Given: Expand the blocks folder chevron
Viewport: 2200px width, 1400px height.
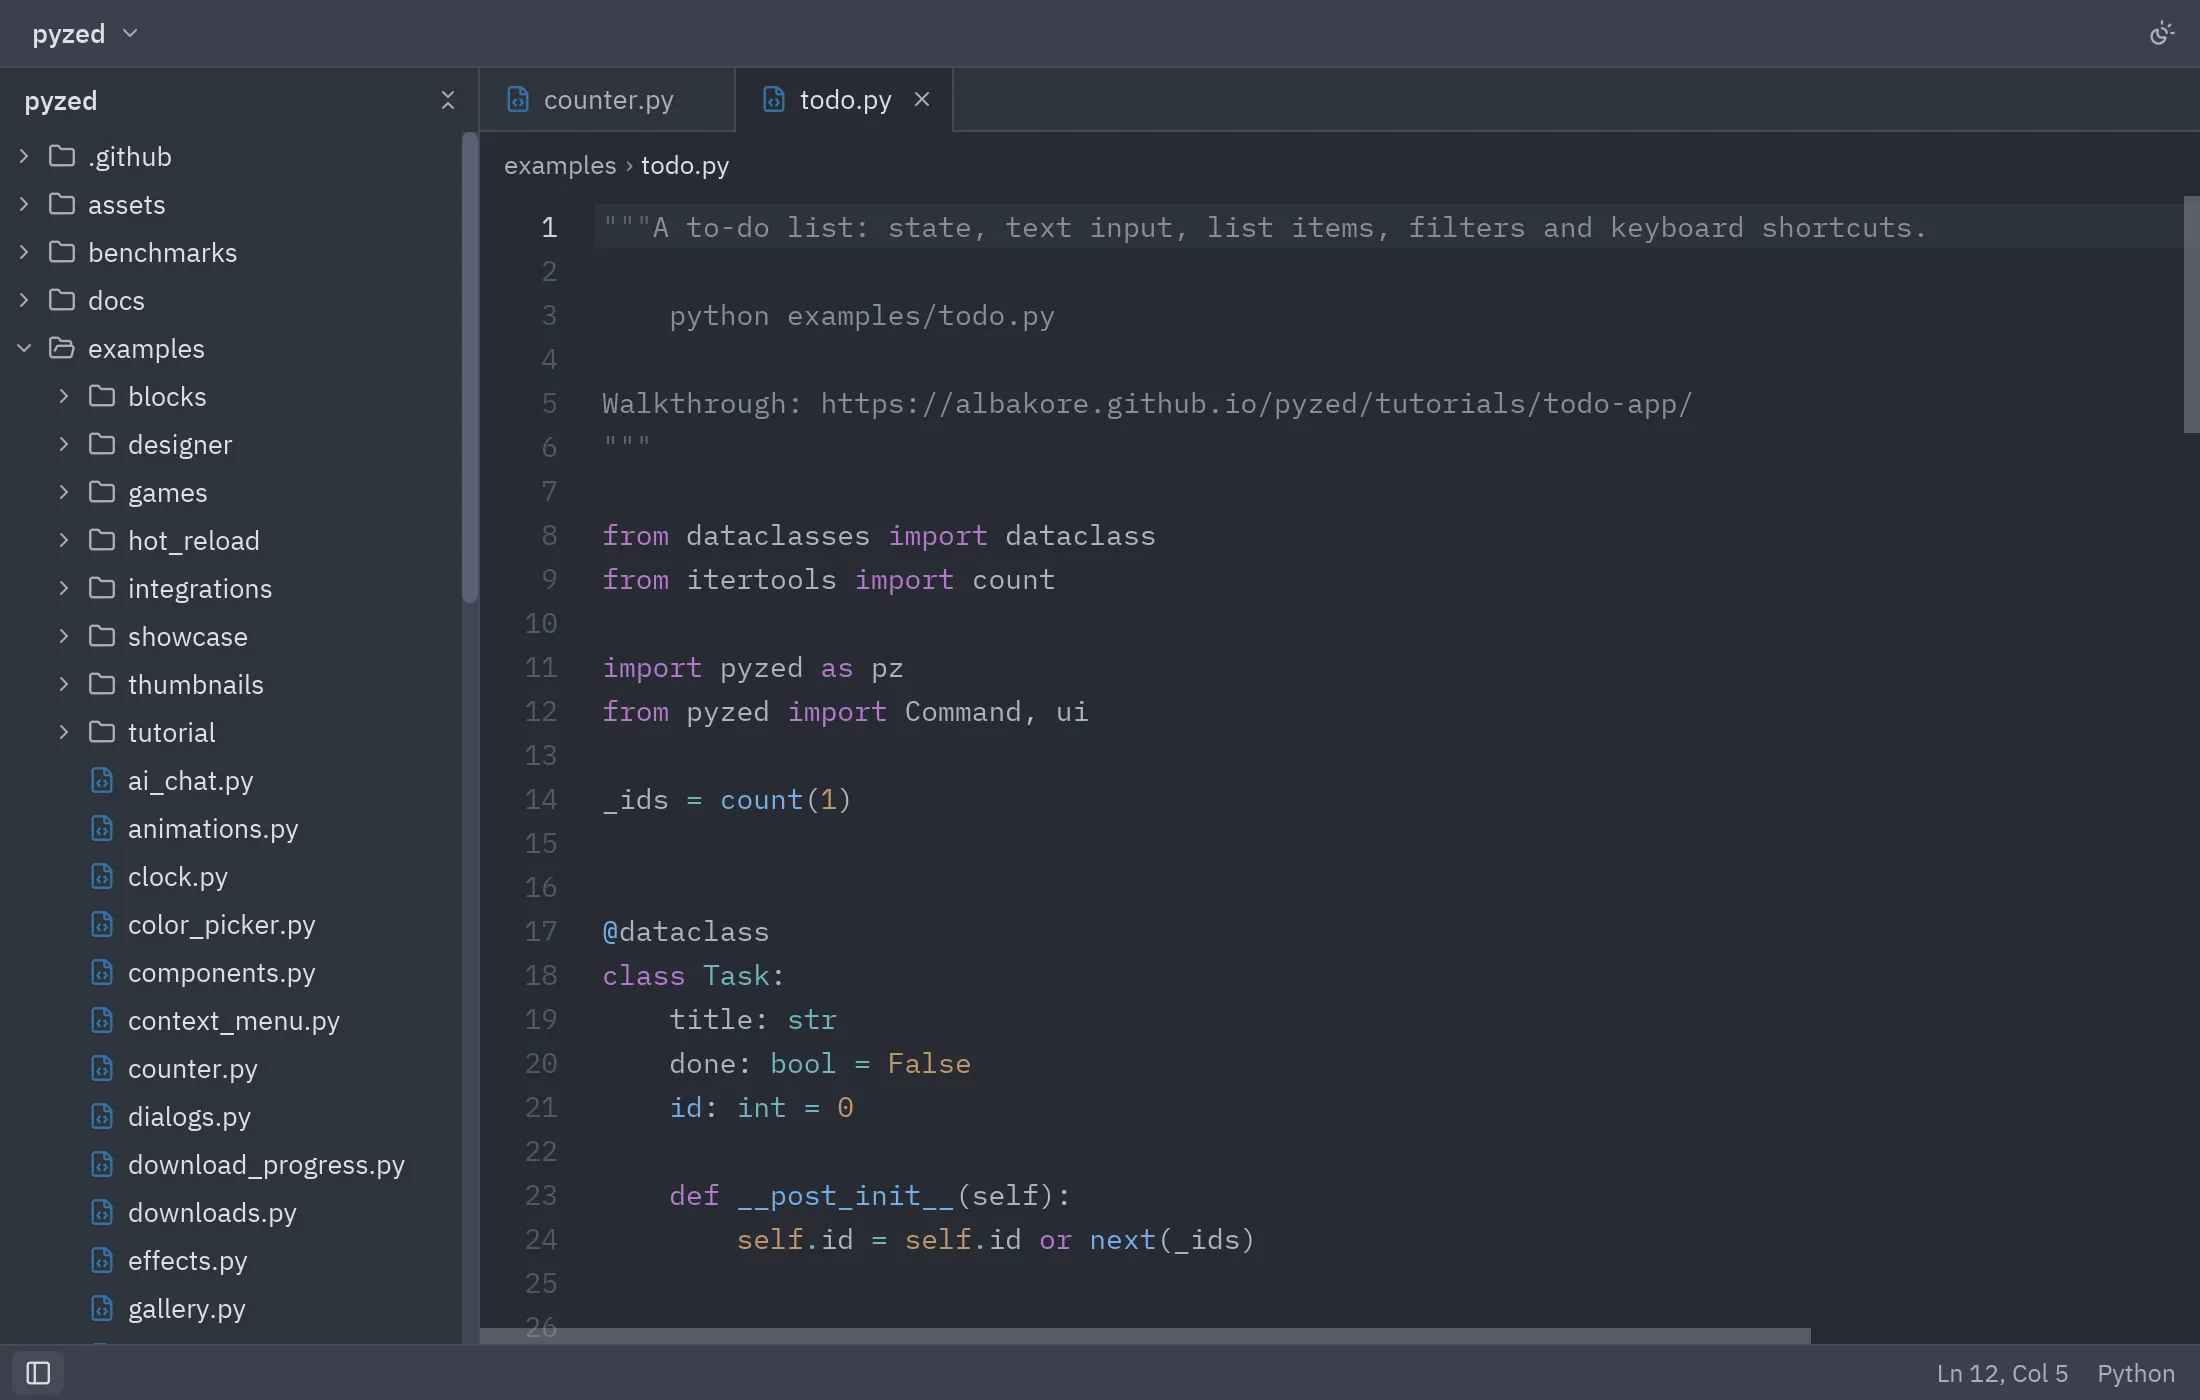Looking at the screenshot, I should (64, 396).
